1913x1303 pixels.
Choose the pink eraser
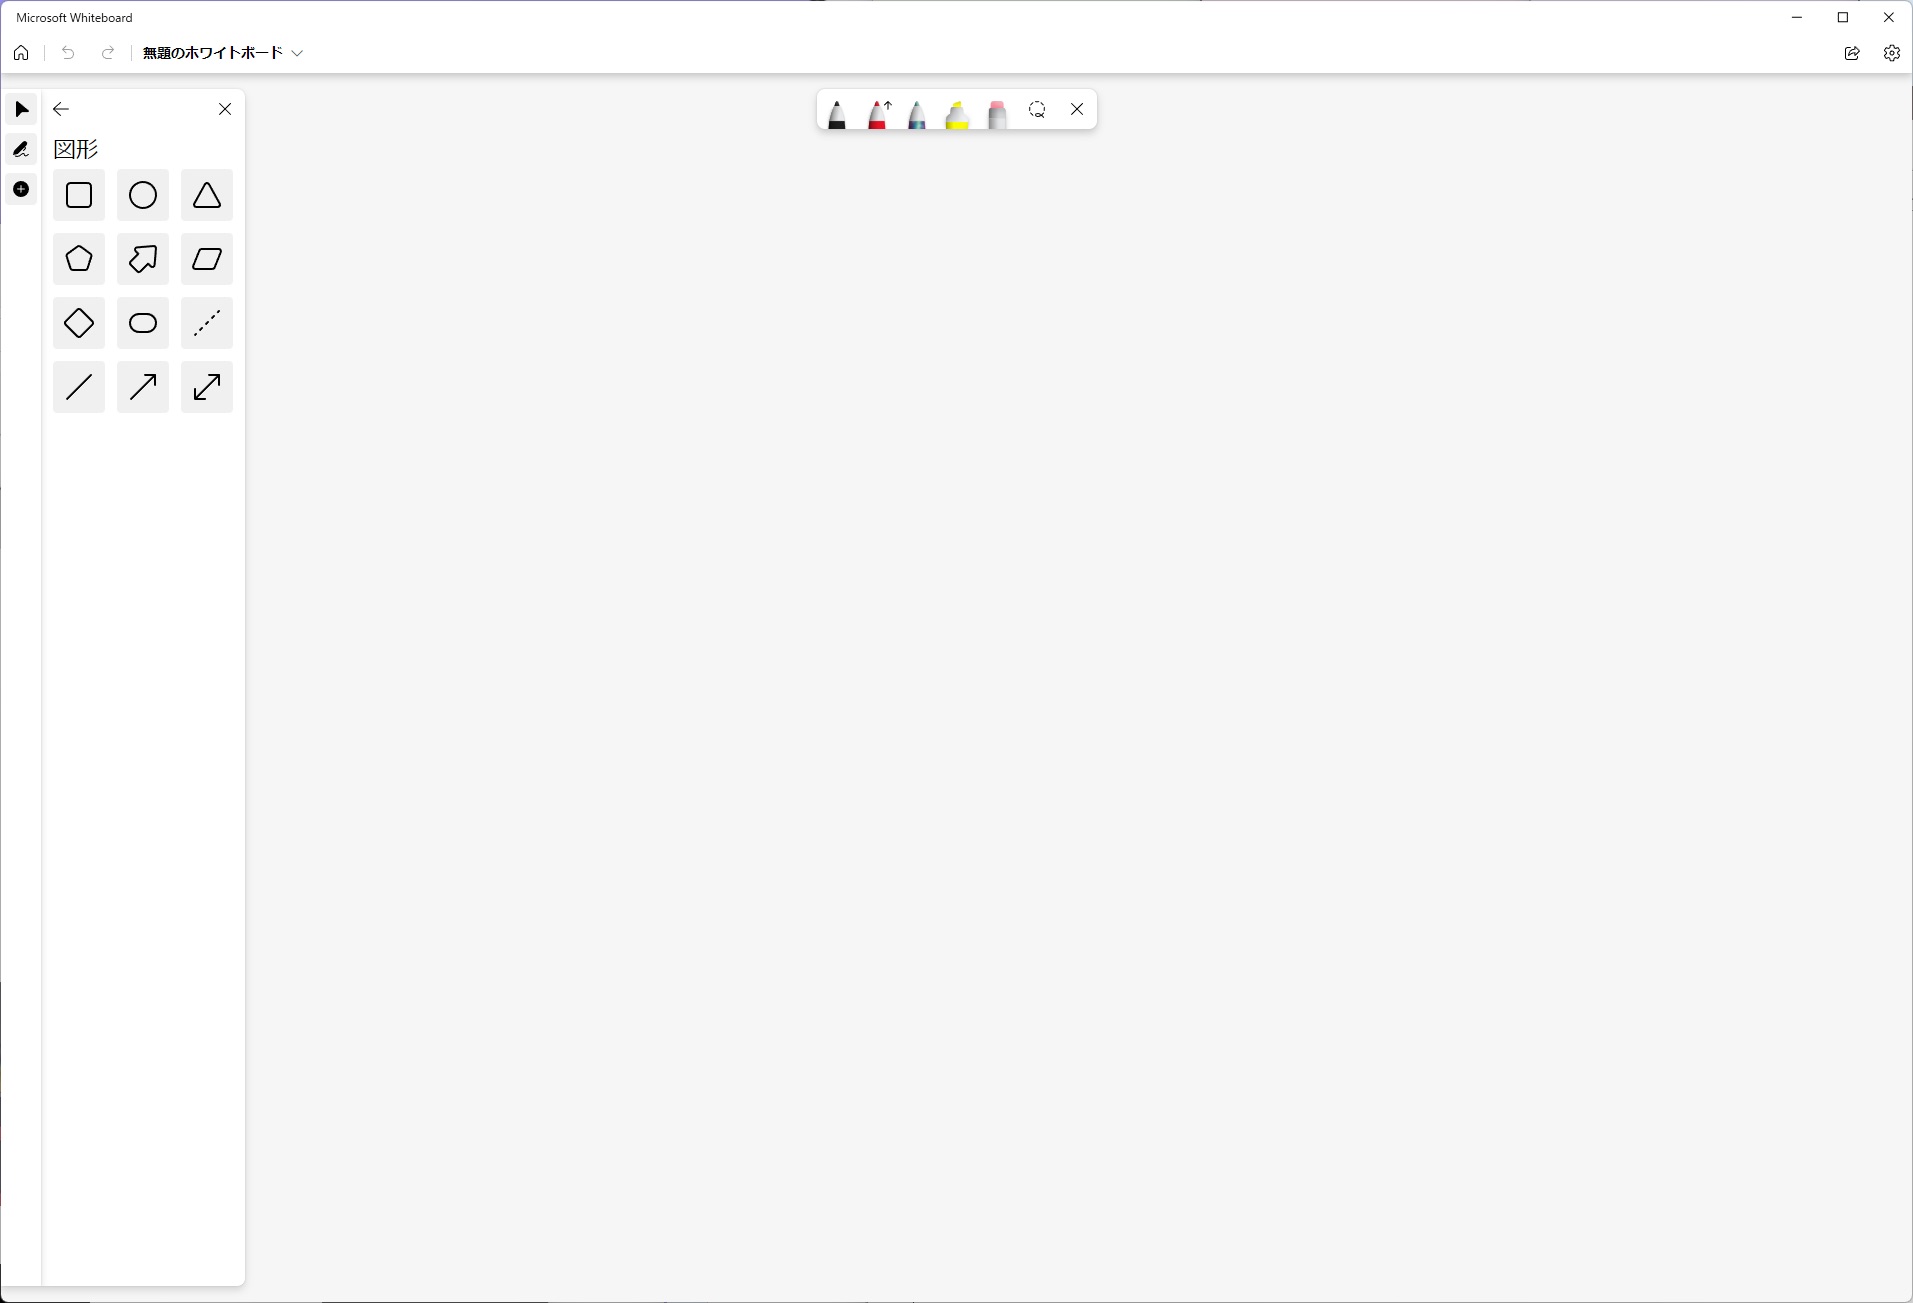tap(997, 113)
